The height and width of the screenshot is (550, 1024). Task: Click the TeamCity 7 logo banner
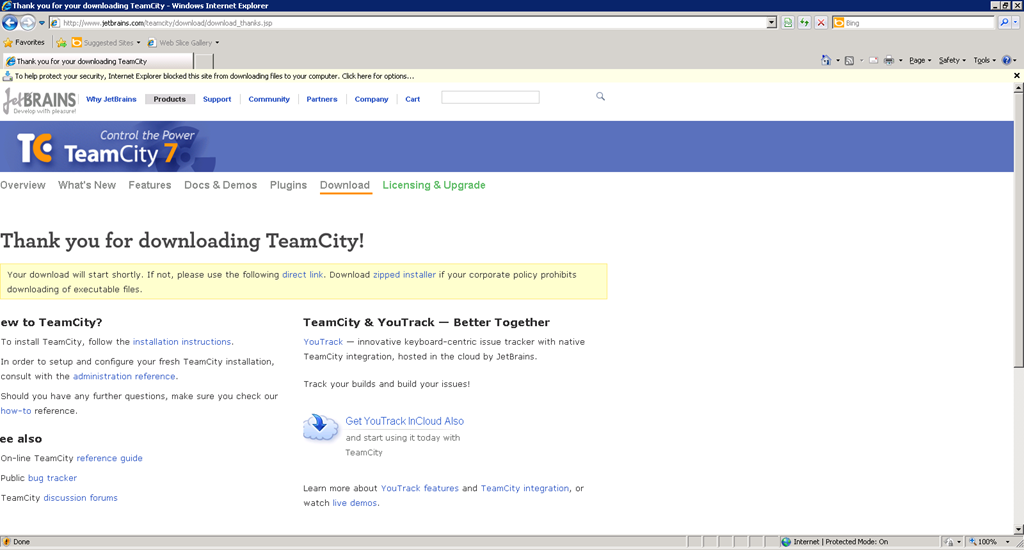tap(108, 147)
